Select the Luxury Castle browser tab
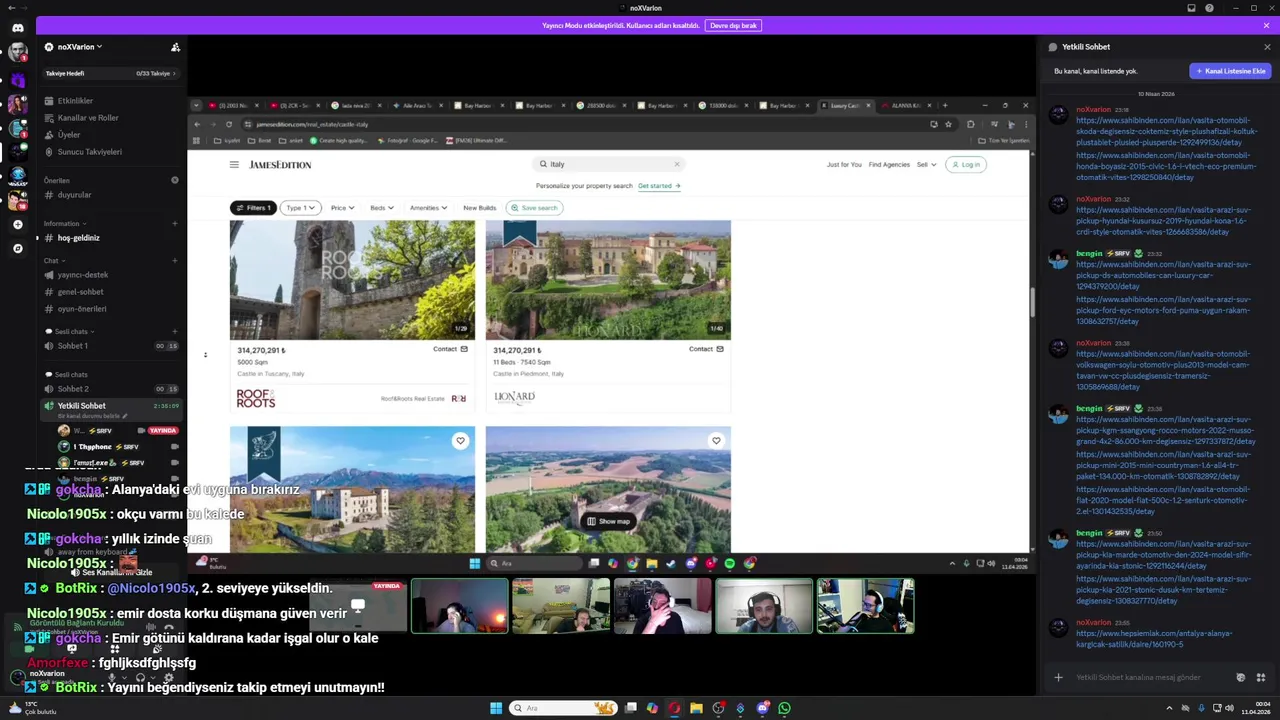This screenshot has height=720, width=1280. coord(846,105)
